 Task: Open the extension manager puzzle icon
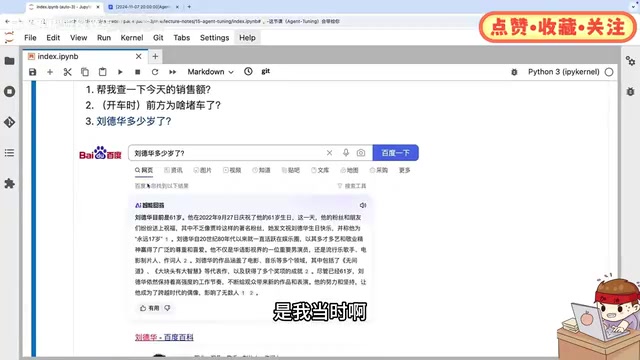[x=9, y=184]
